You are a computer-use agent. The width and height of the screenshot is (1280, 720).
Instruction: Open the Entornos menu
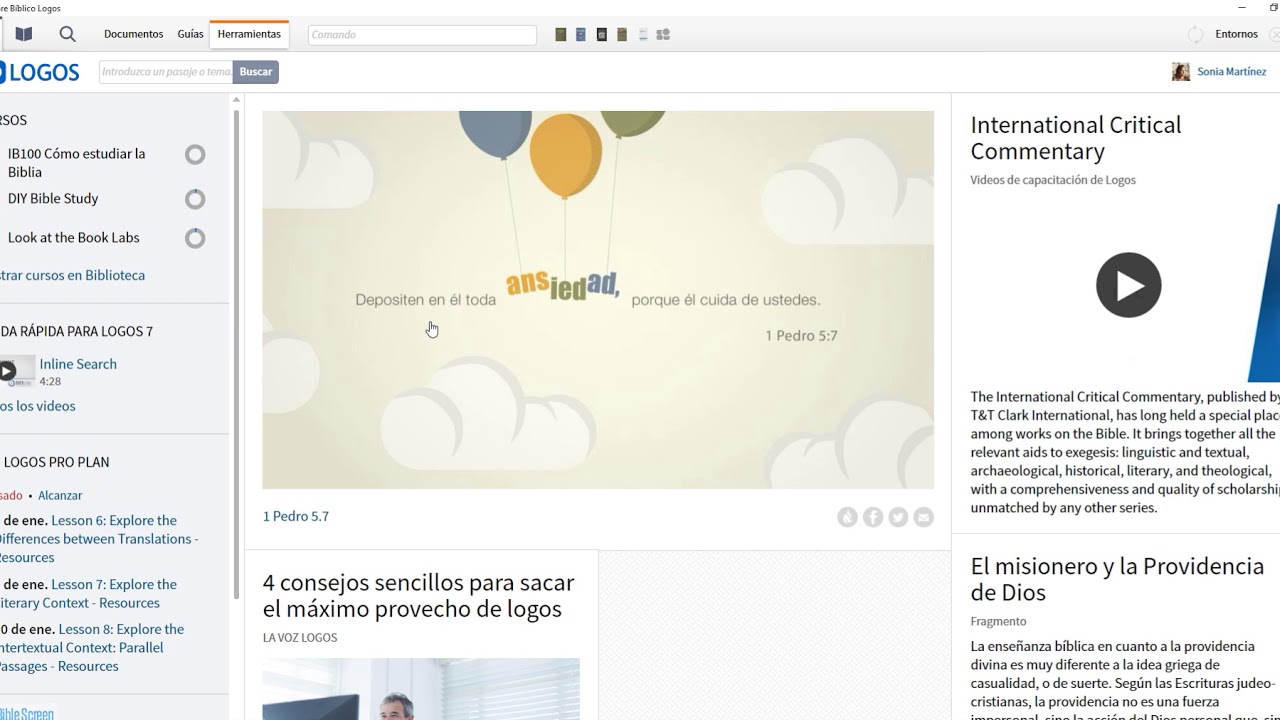(1236, 34)
